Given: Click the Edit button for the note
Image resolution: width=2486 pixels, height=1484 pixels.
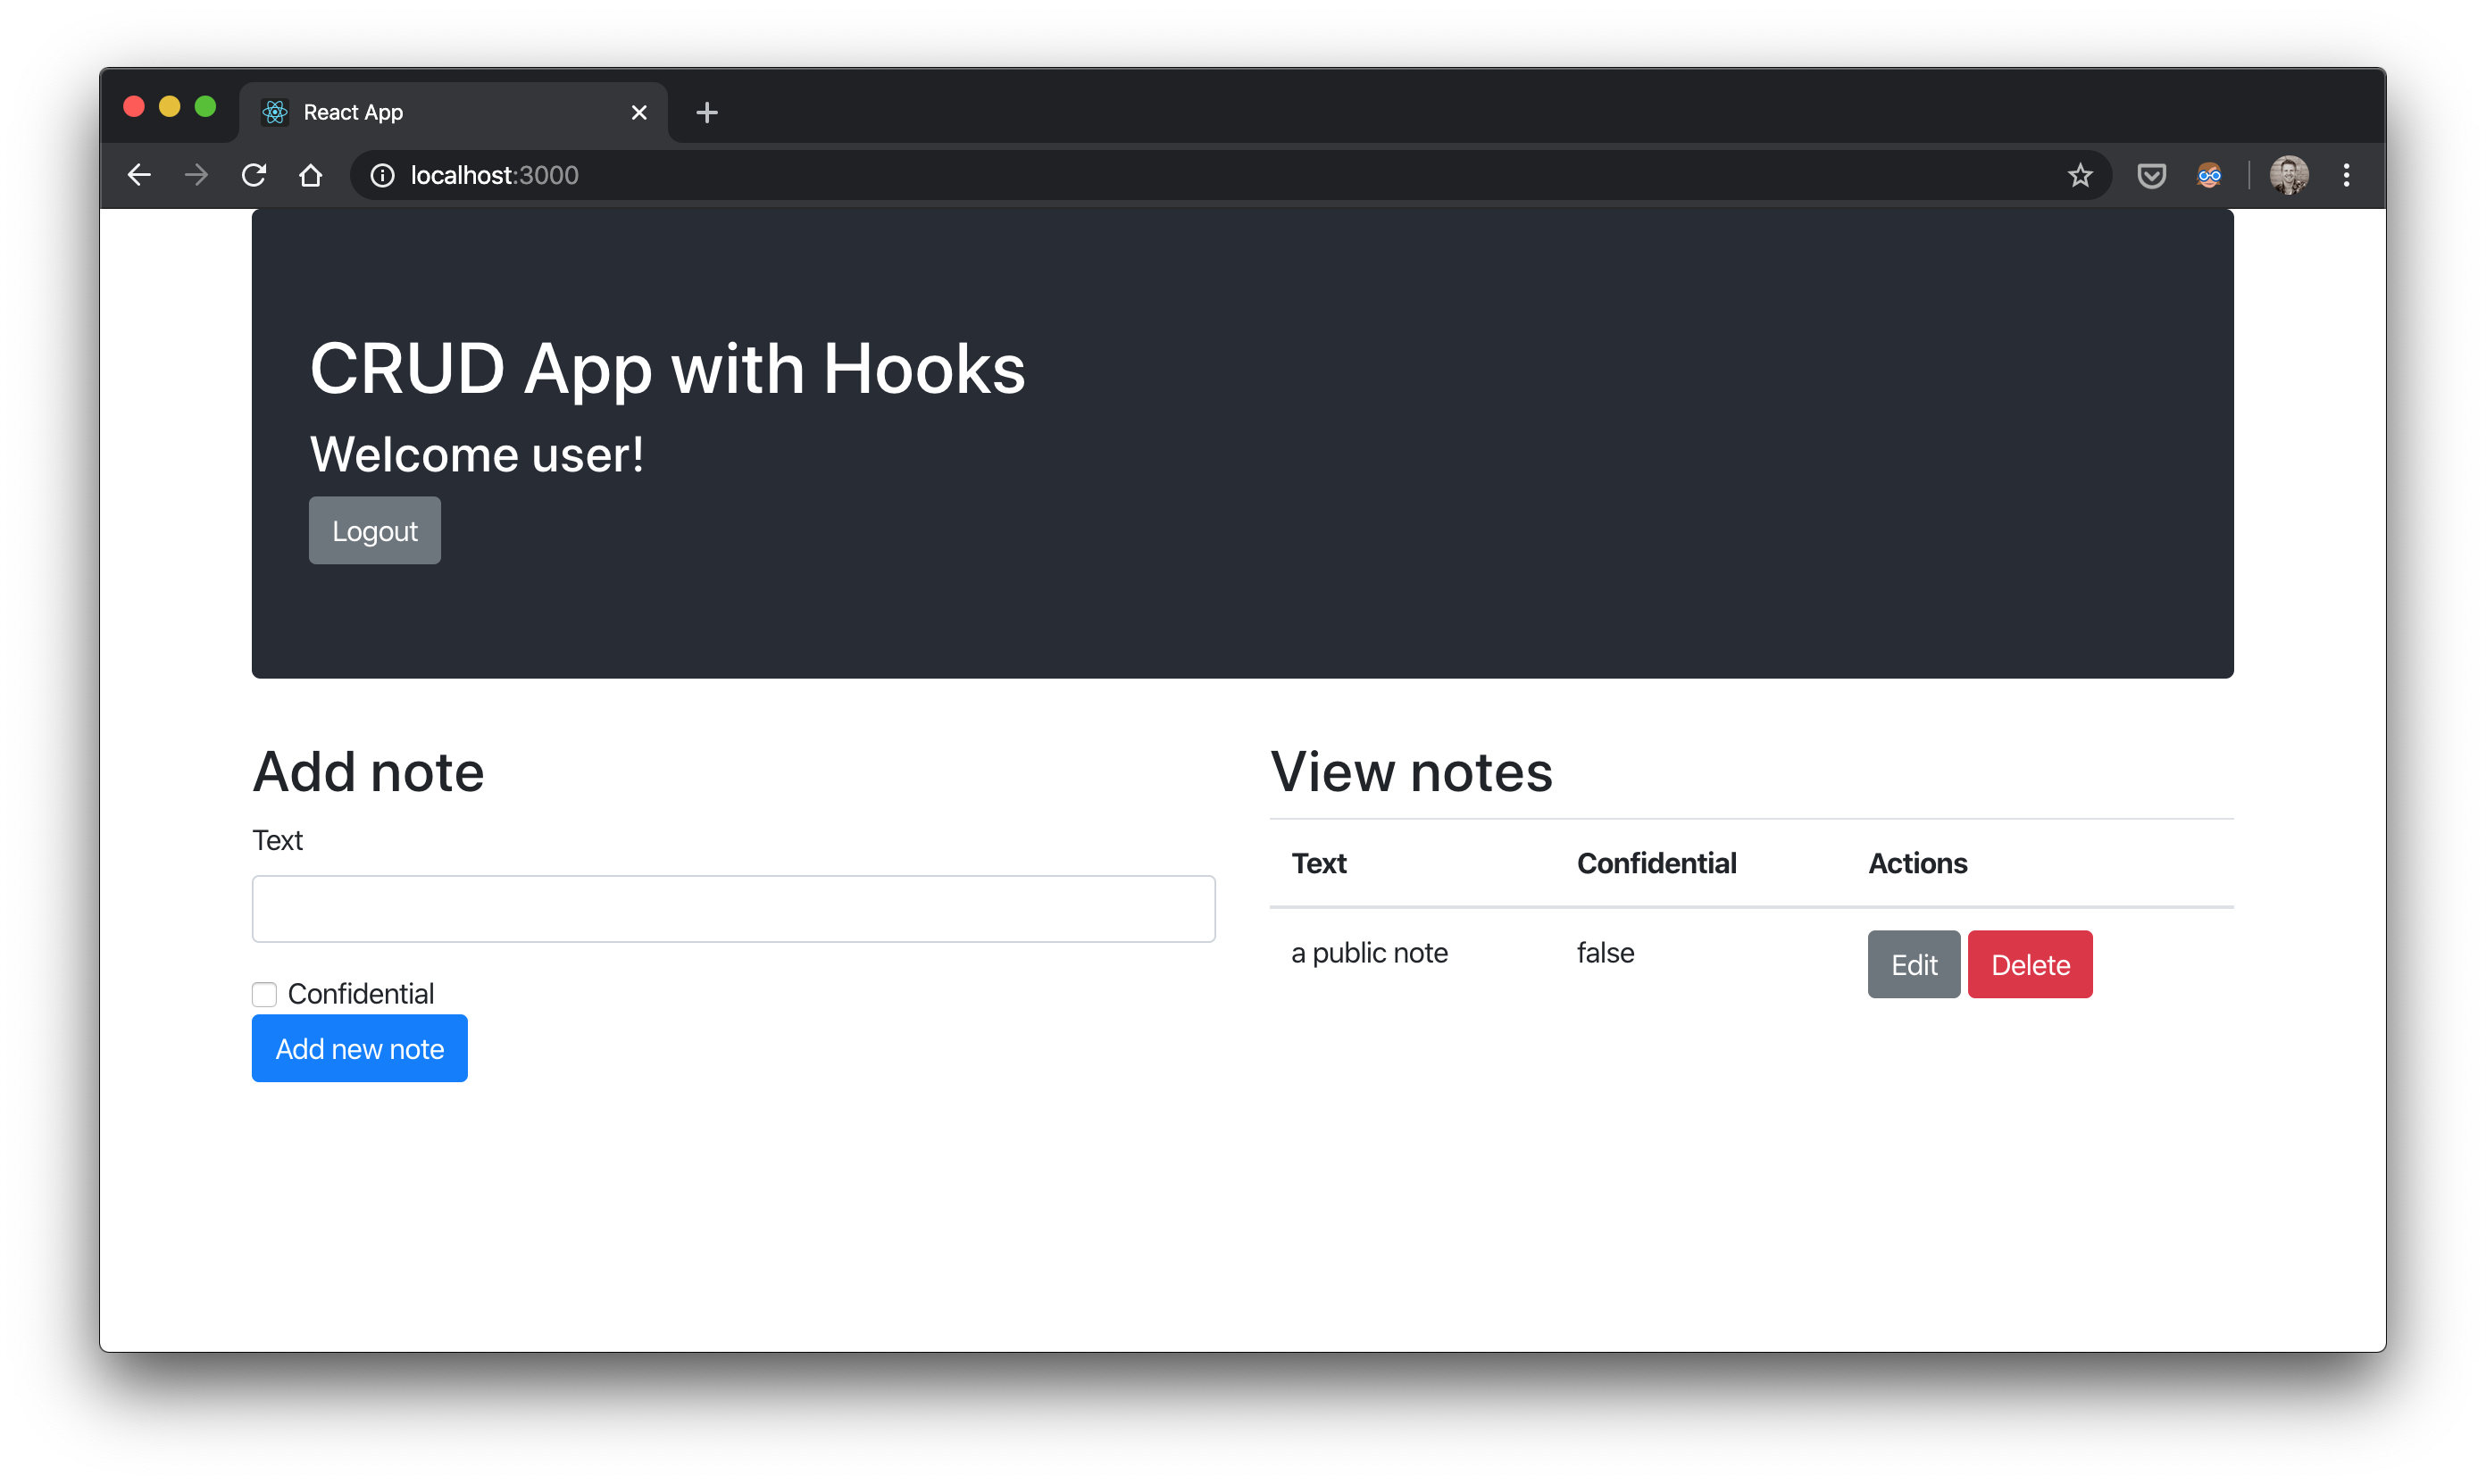Looking at the screenshot, I should click(1914, 963).
